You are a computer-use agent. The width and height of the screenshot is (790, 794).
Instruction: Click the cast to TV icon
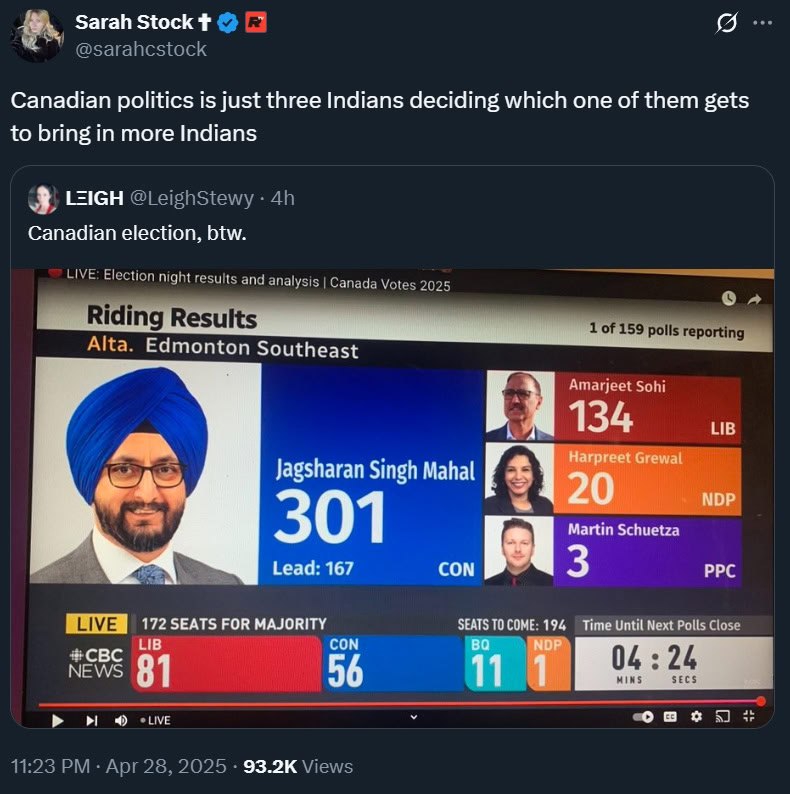(x=723, y=716)
